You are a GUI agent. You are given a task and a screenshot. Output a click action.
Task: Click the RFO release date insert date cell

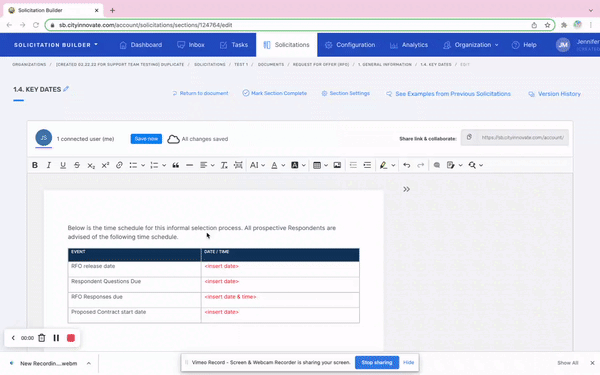click(280, 269)
